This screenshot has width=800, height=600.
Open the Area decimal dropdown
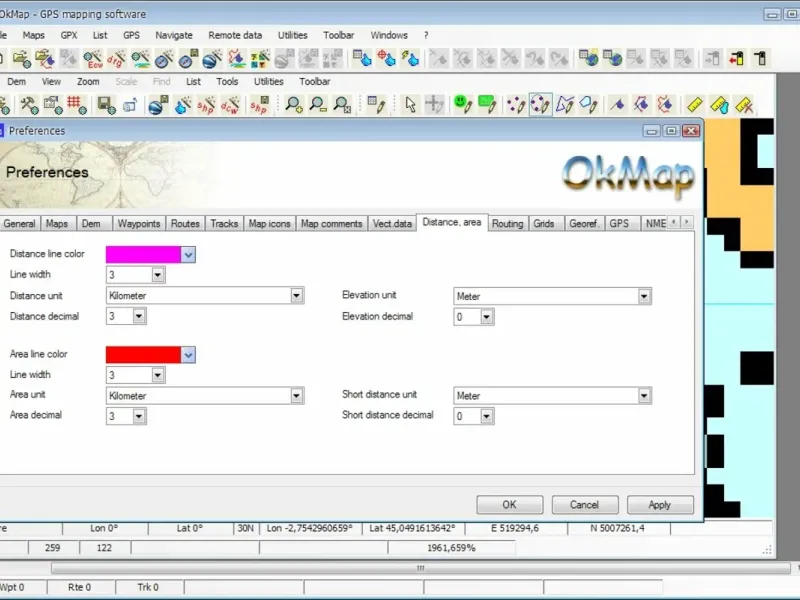click(139, 416)
